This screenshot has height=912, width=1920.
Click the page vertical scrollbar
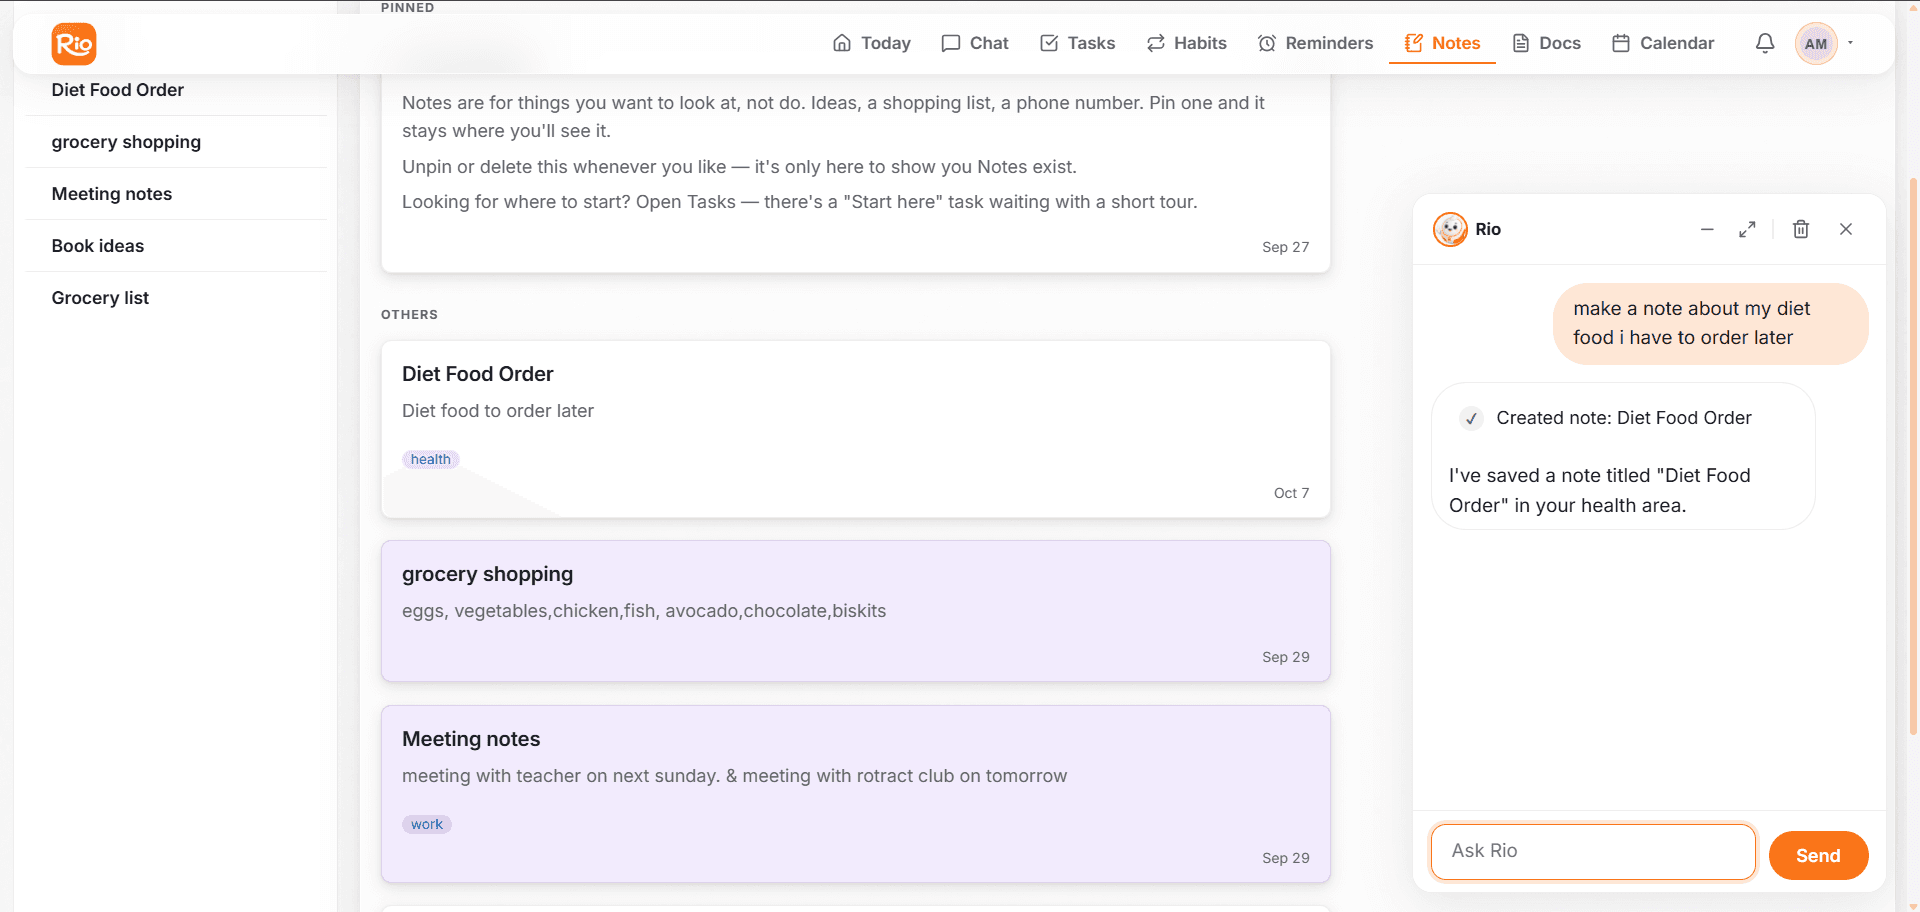pos(1913,456)
